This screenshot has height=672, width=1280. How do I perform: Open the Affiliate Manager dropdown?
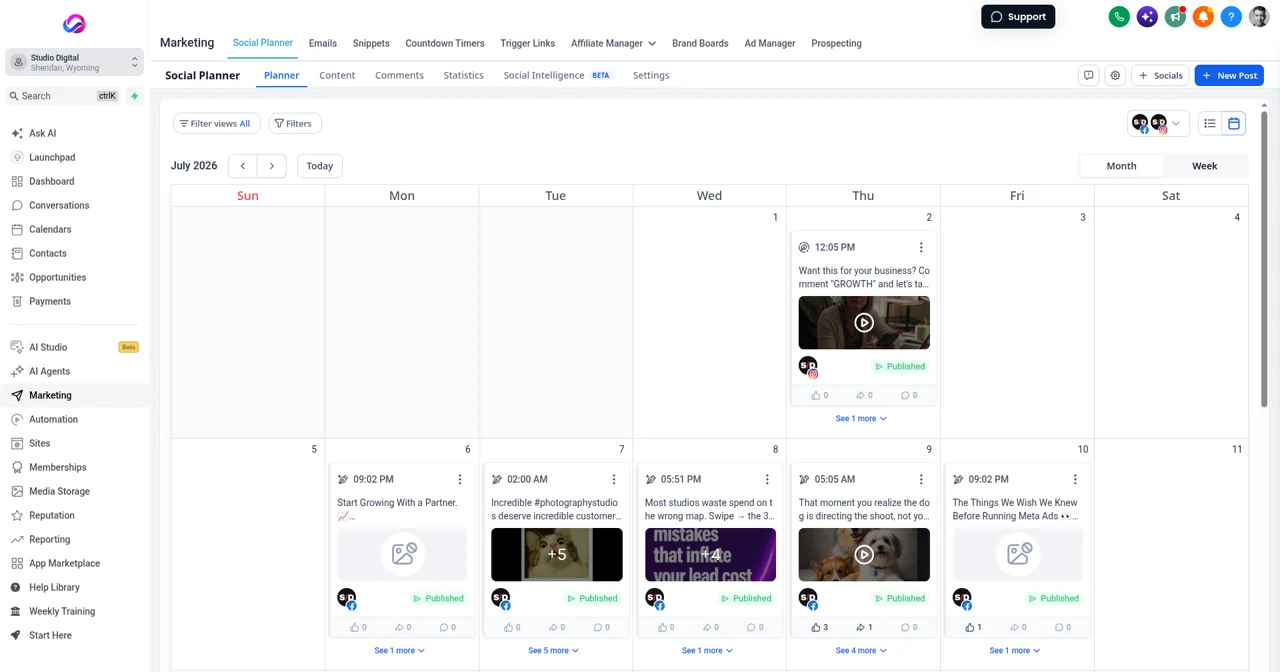[x=613, y=43]
